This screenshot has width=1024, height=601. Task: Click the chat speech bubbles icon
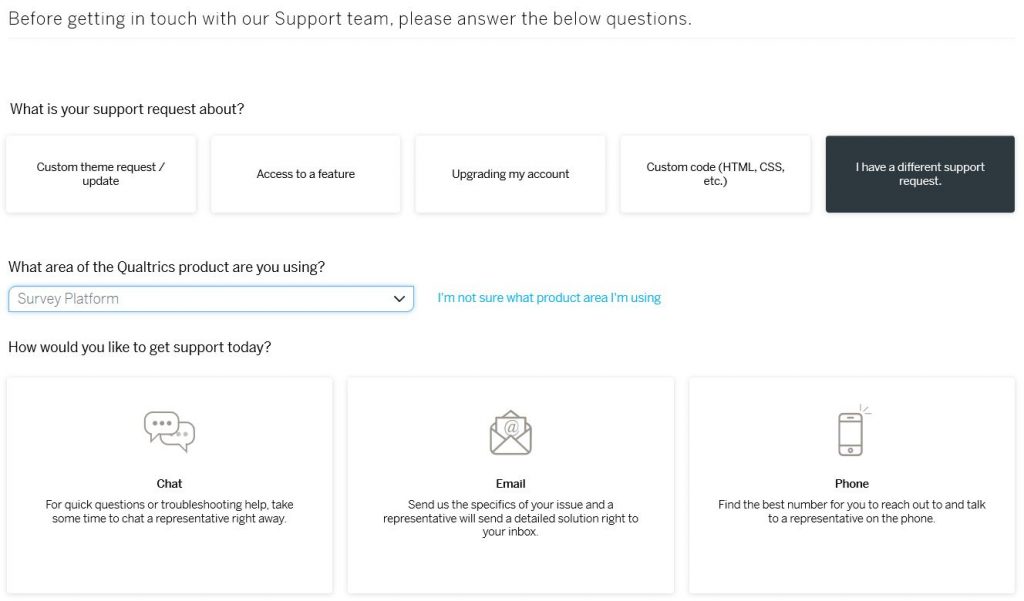point(169,431)
